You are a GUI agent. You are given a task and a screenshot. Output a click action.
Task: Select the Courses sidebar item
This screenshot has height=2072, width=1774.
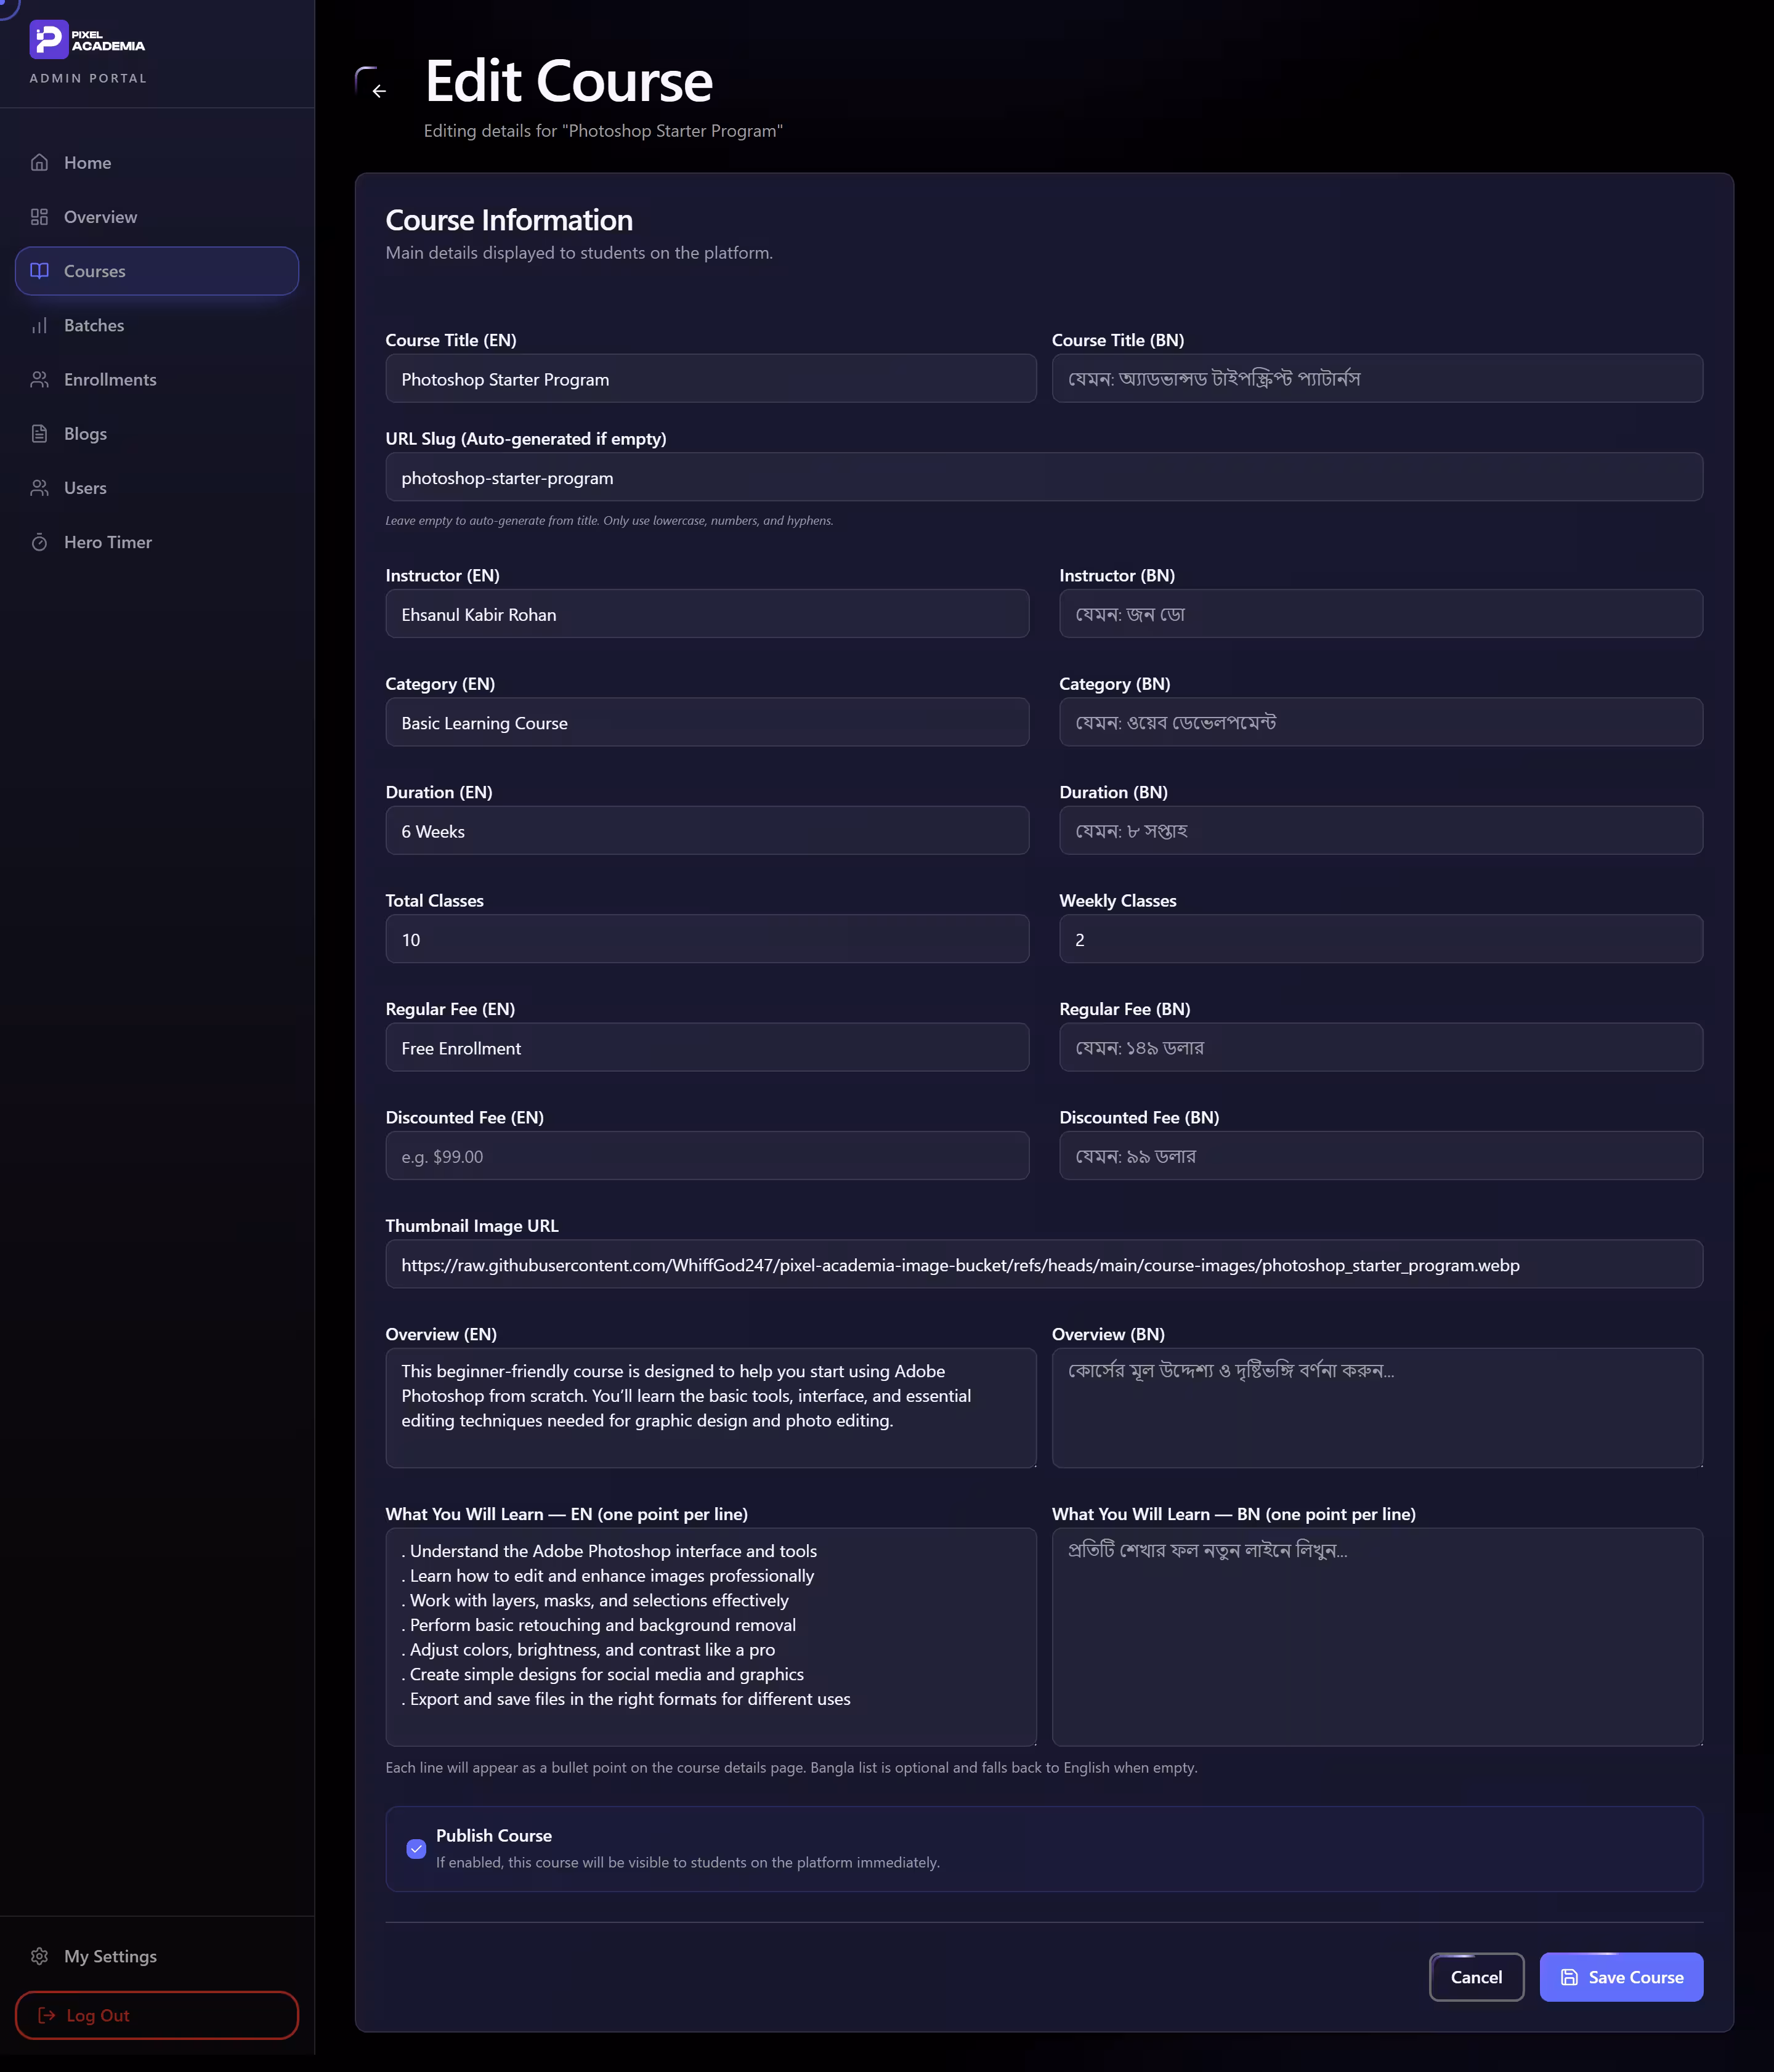(157, 271)
